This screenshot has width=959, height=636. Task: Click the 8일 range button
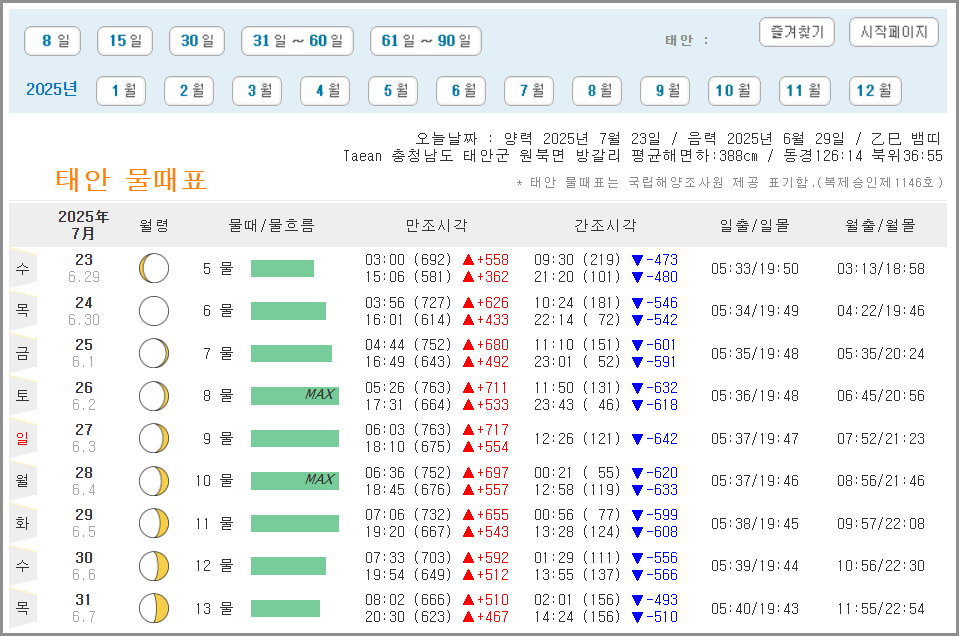pos(53,41)
